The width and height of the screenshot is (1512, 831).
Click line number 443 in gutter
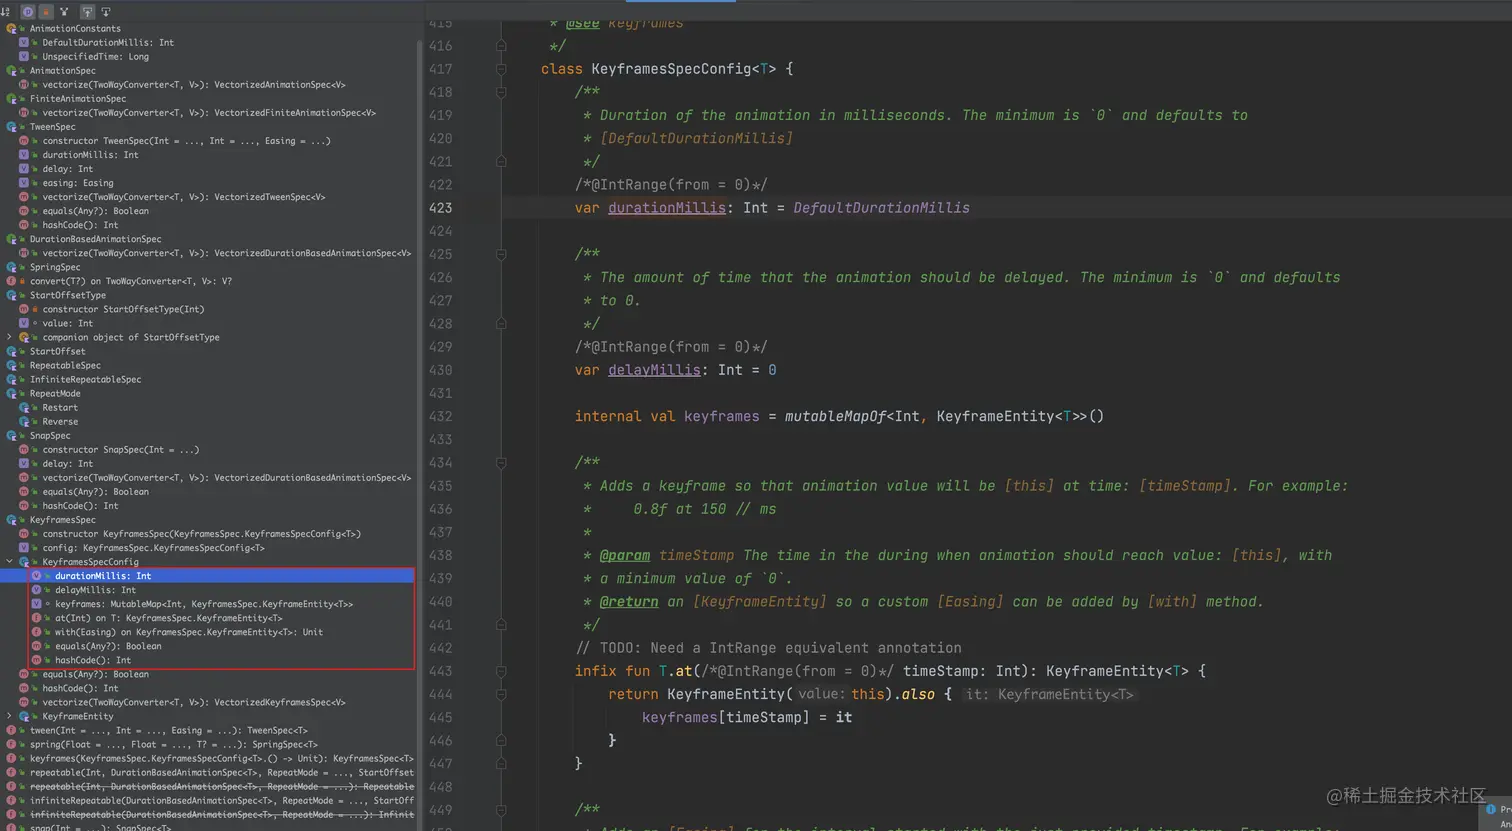440,671
